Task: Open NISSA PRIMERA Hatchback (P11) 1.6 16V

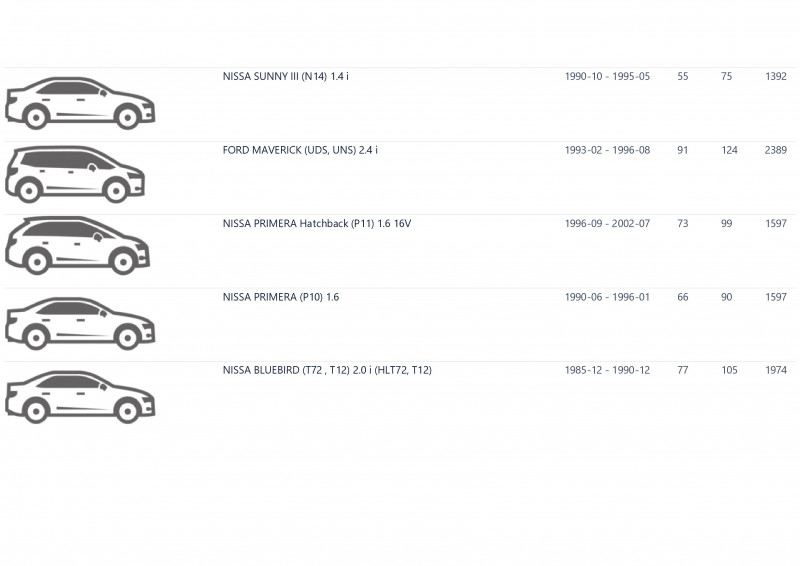Action: pos(317,224)
